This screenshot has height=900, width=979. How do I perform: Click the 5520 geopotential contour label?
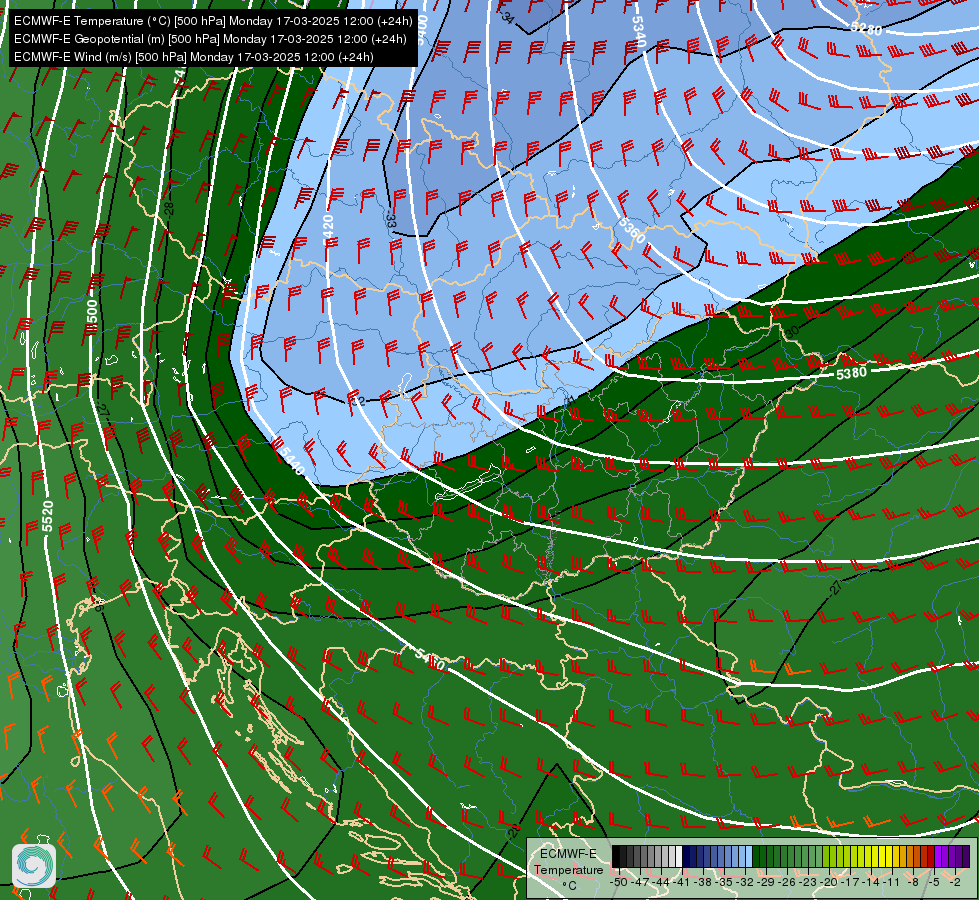[48, 517]
